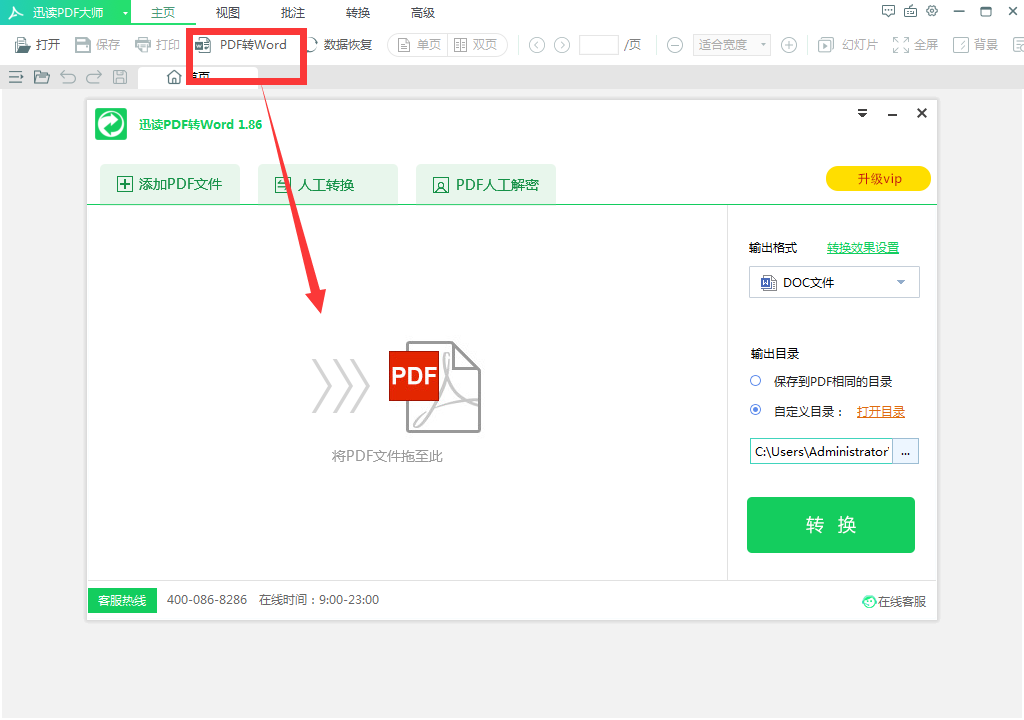Open the 视图 ribbon tab
This screenshot has width=1024, height=720.
[228, 12]
